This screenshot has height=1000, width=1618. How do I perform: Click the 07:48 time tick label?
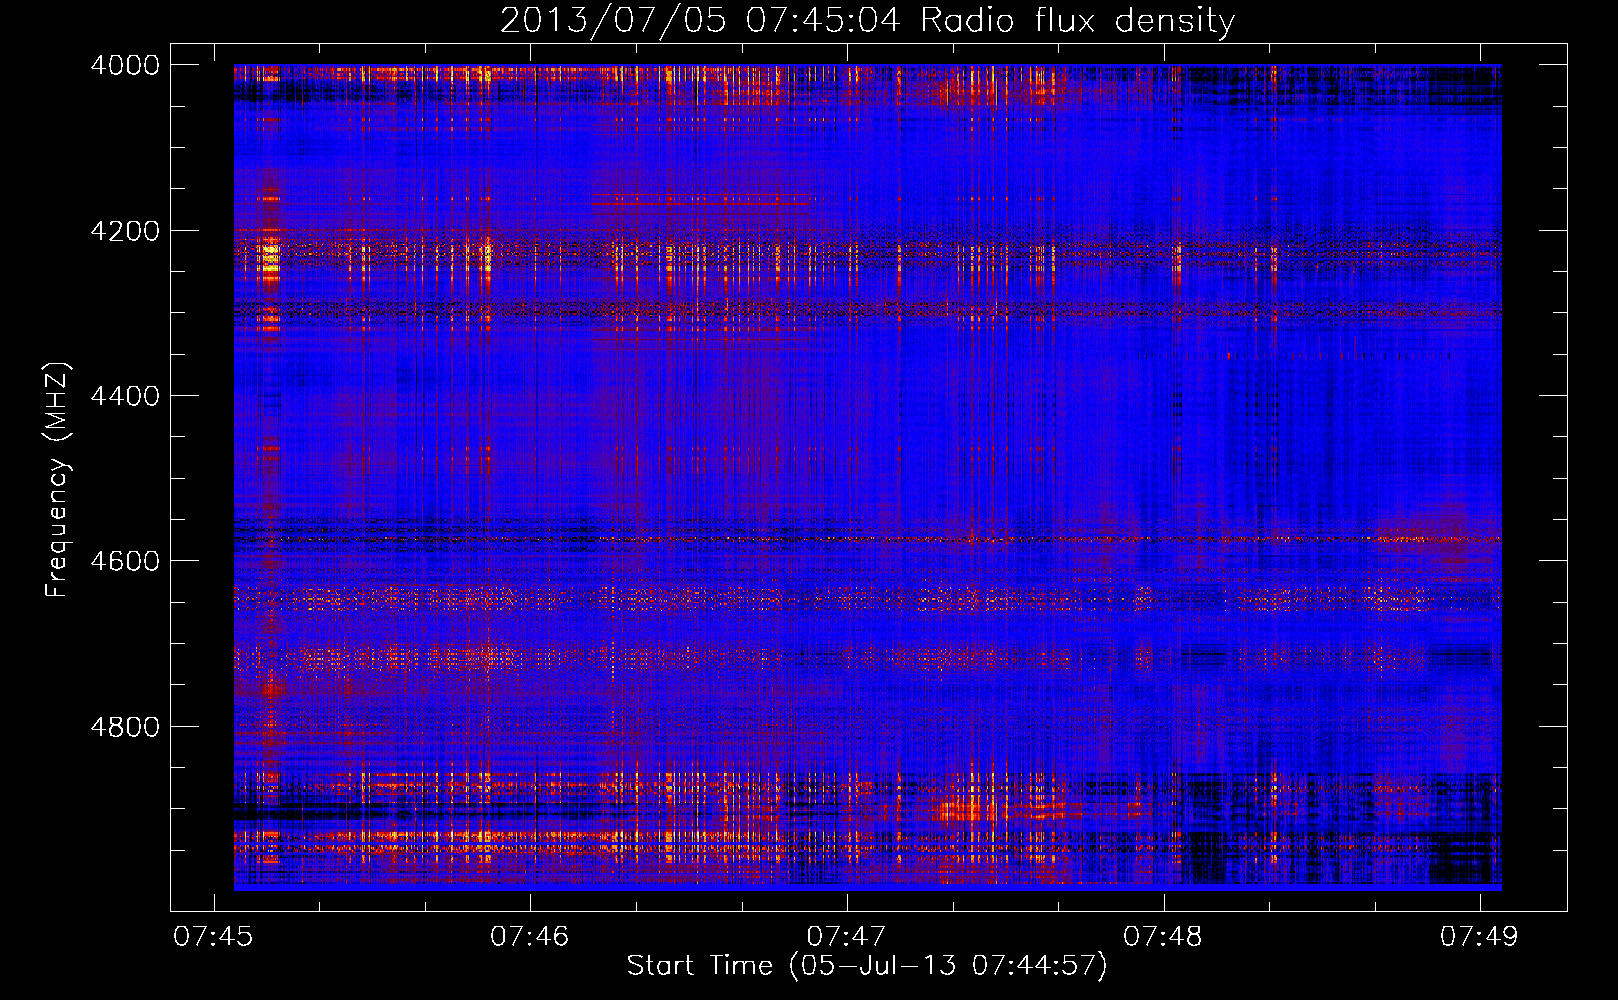(x=1163, y=937)
